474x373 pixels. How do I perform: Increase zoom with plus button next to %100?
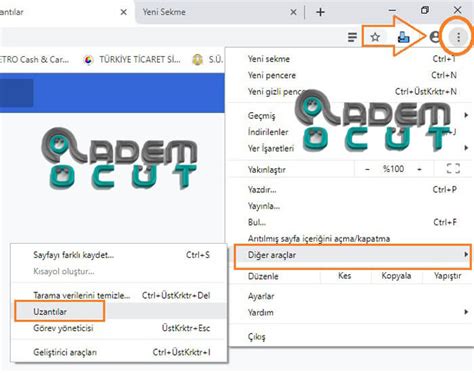tap(420, 169)
